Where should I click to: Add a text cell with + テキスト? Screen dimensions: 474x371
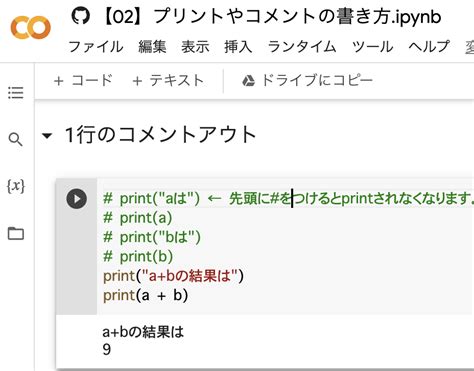pyautogui.click(x=168, y=81)
